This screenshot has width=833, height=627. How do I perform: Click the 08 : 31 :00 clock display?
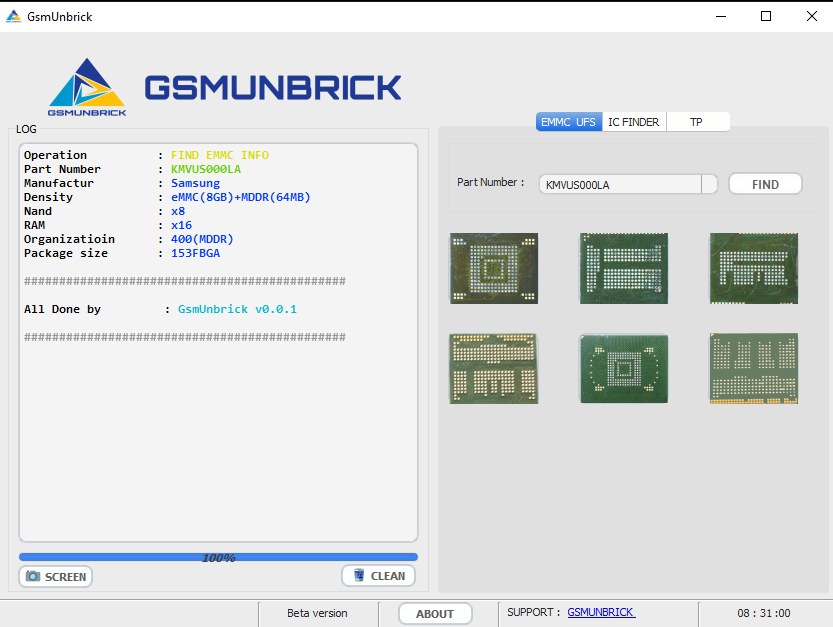(764, 613)
